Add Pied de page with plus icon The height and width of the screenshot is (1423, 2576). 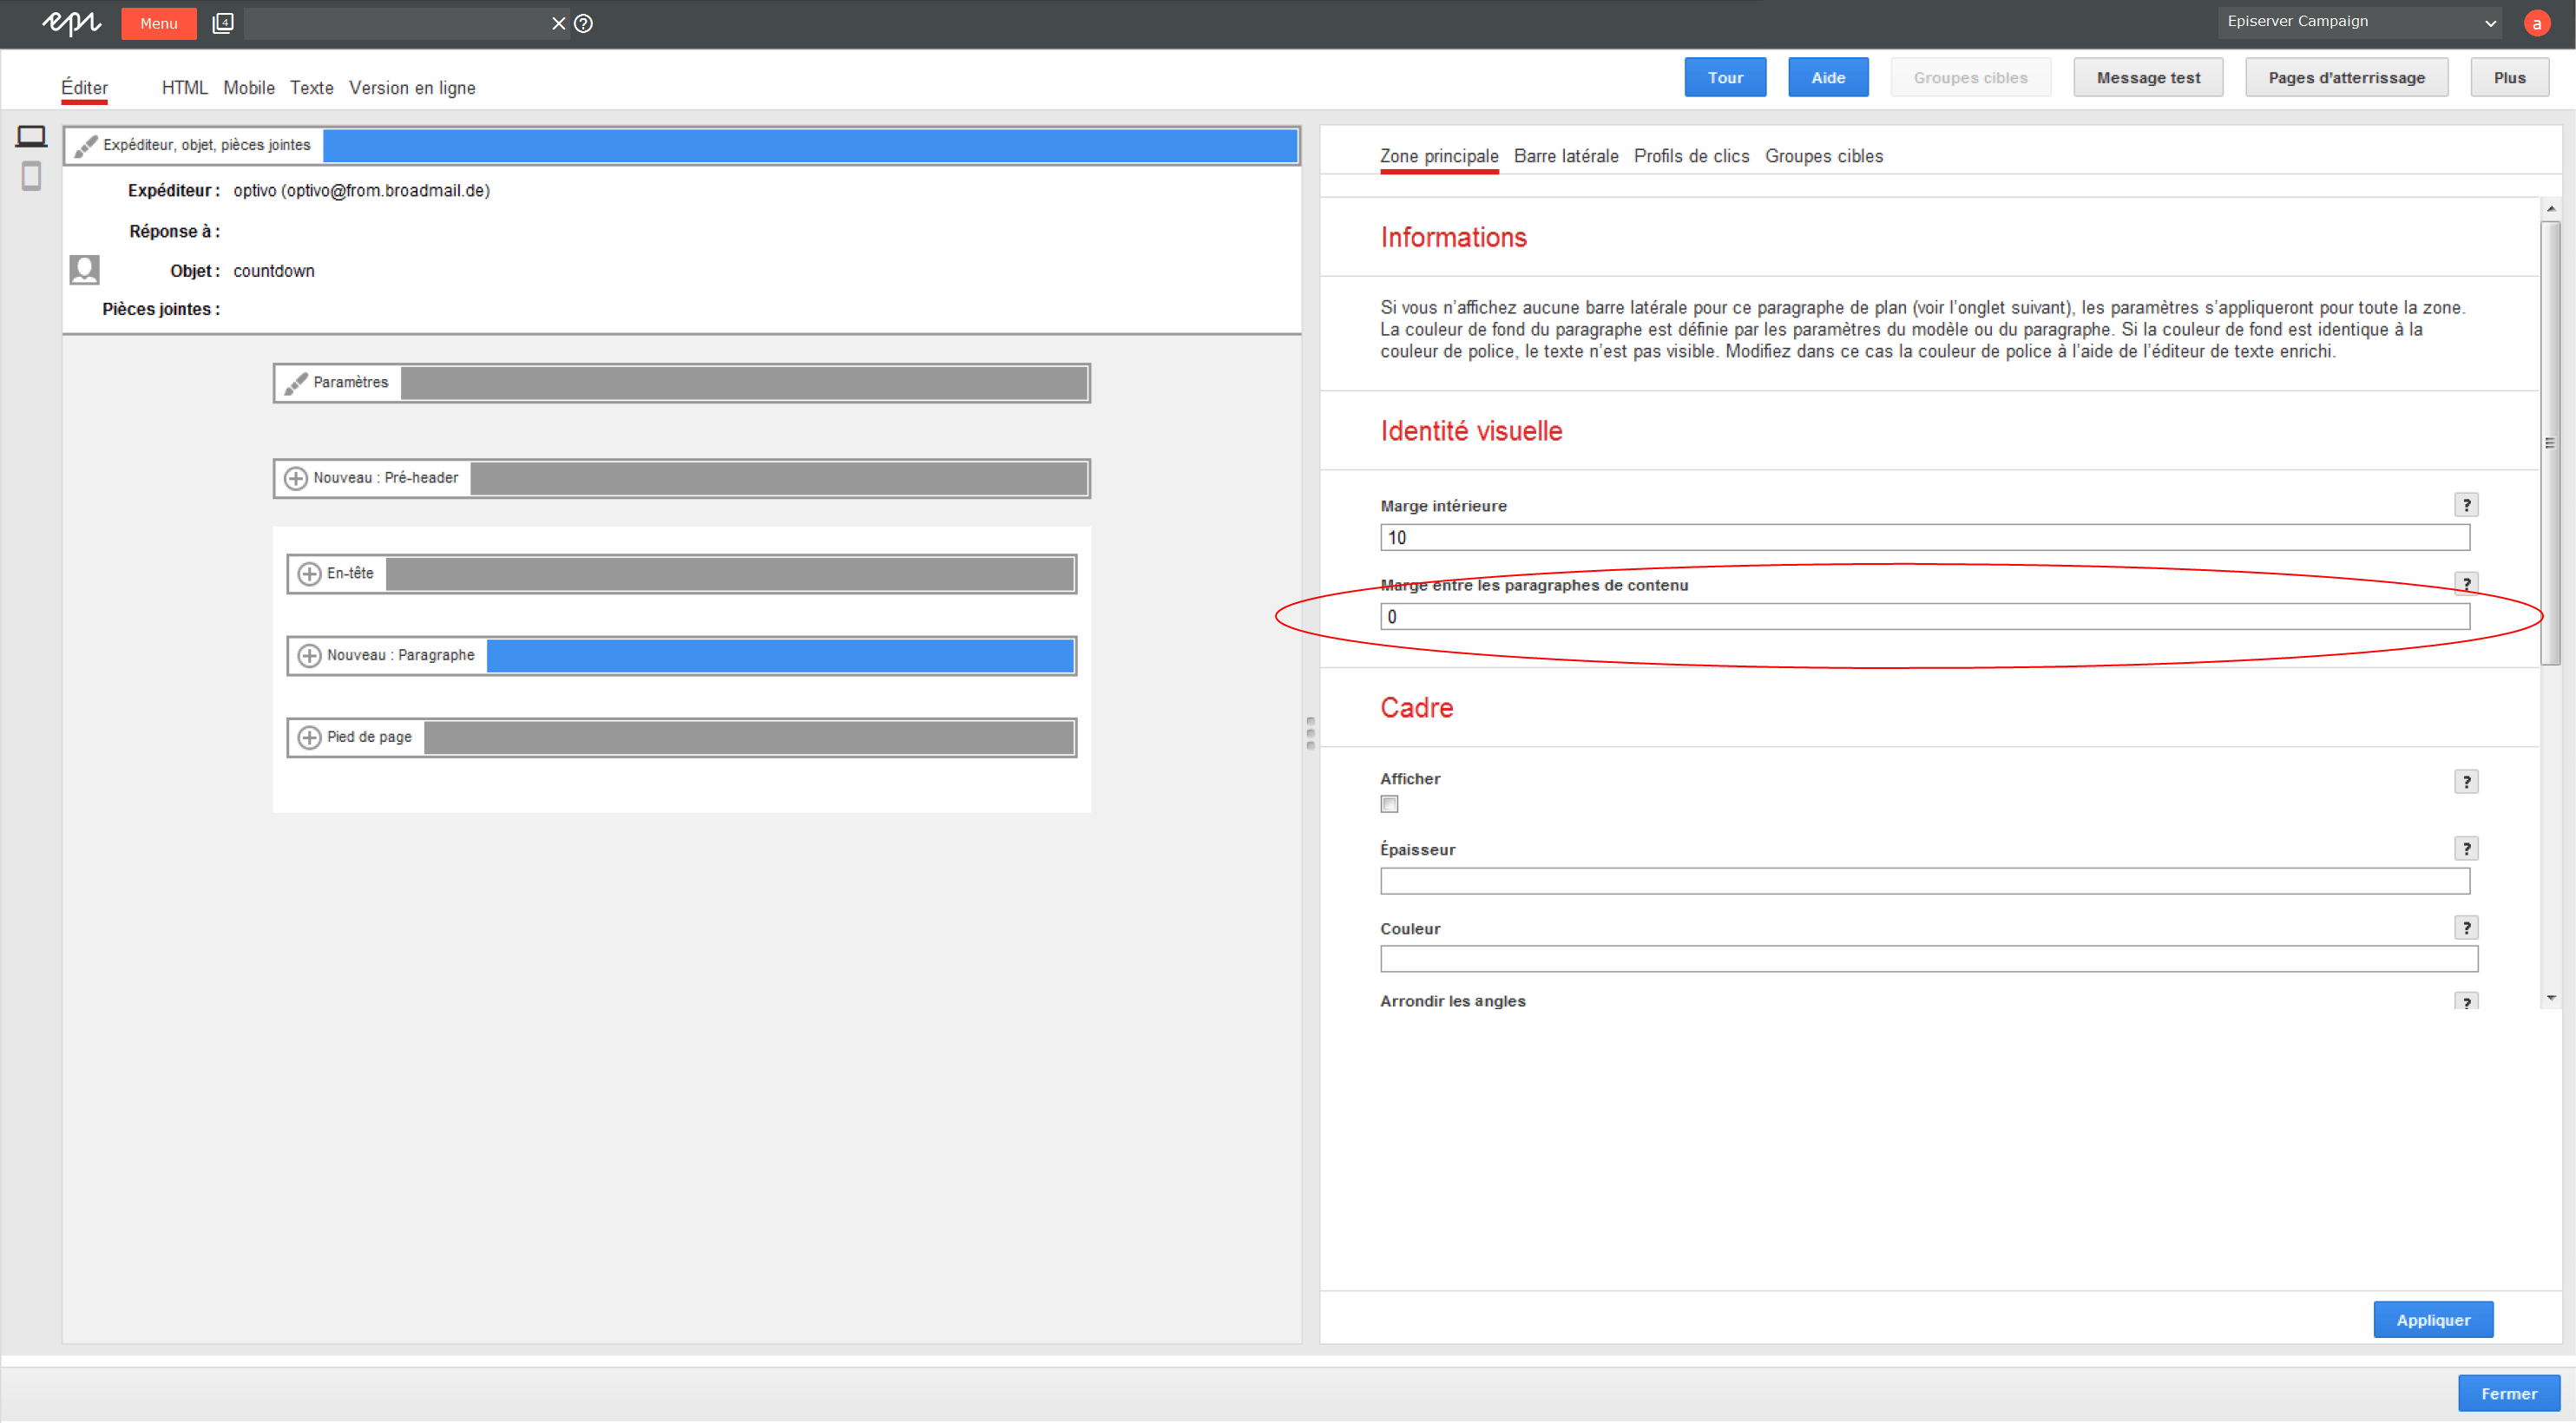point(310,738)
